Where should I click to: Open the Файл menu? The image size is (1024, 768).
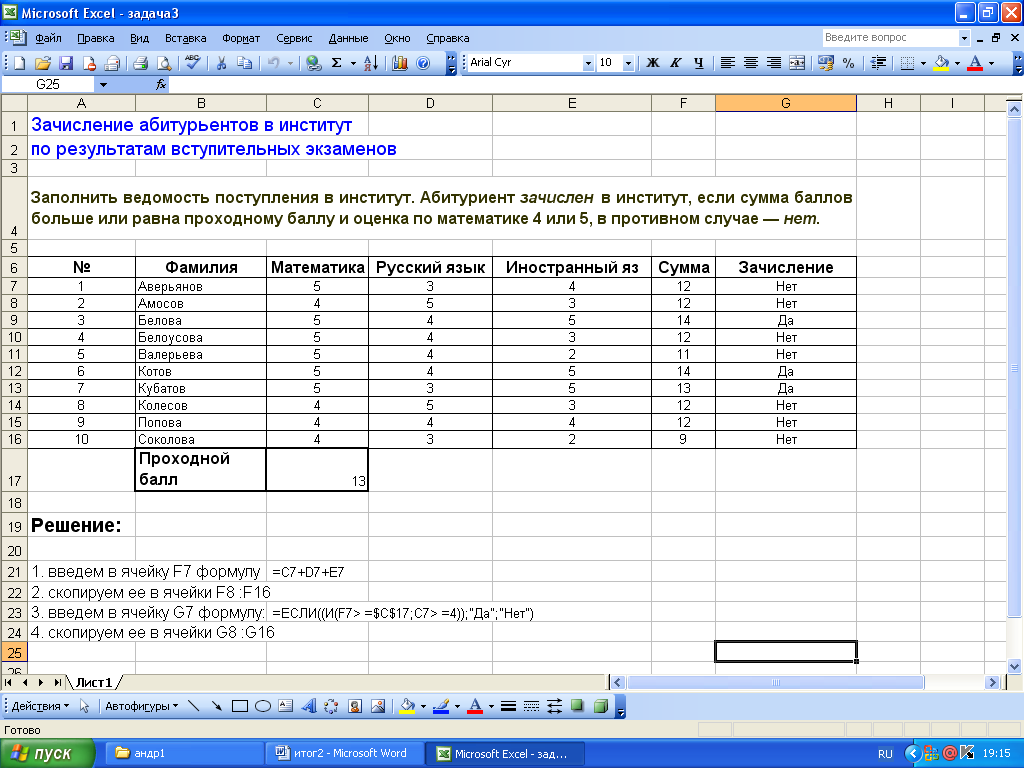pyautogui.click(x=48, y=38)
